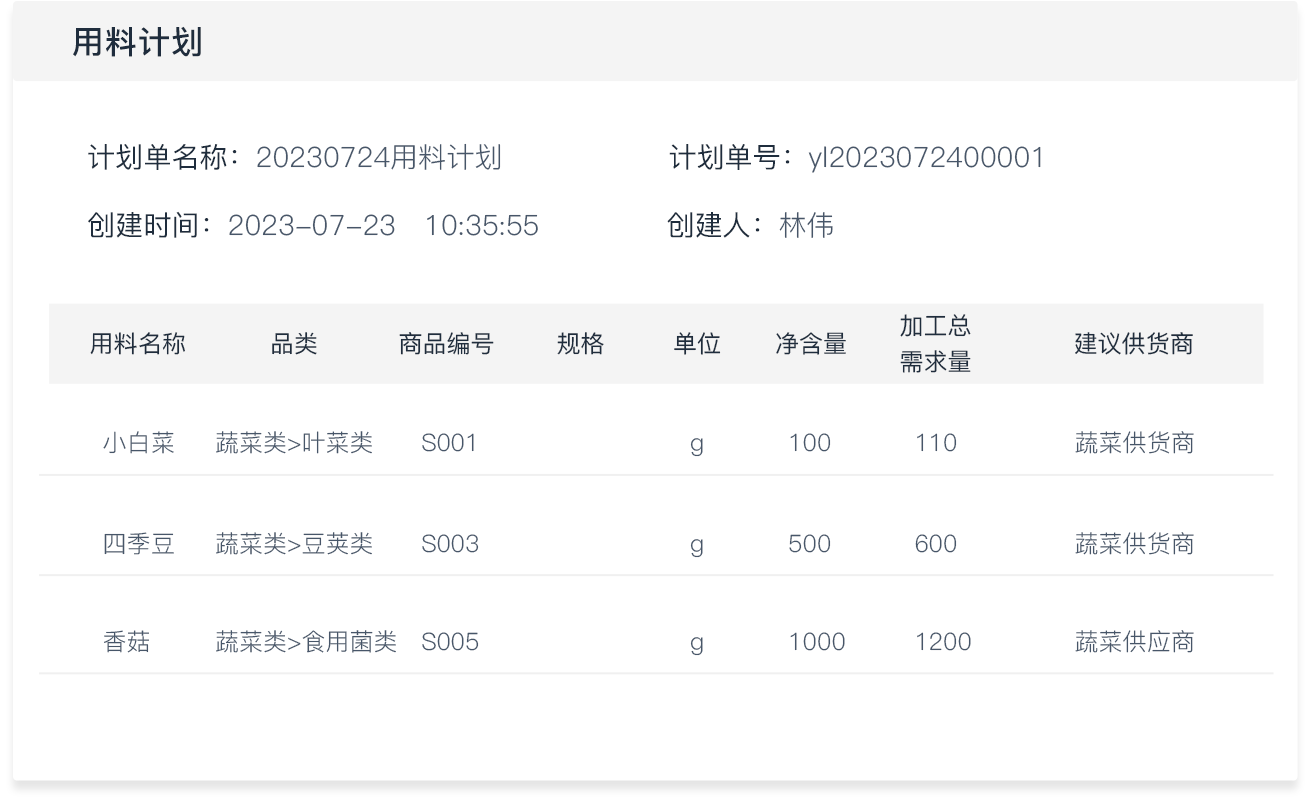The width and height of the screenshot is (1310, 810).
Task: Click the 规格 column header
Action: [580, 345]
